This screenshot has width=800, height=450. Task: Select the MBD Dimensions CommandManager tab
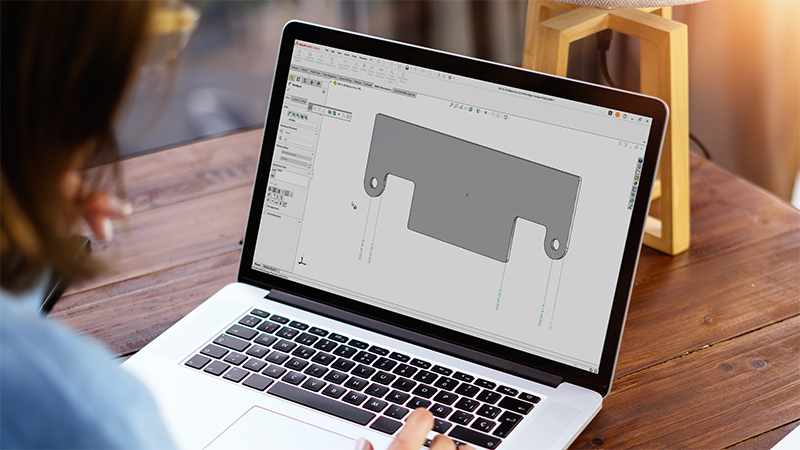pos(383,88)
